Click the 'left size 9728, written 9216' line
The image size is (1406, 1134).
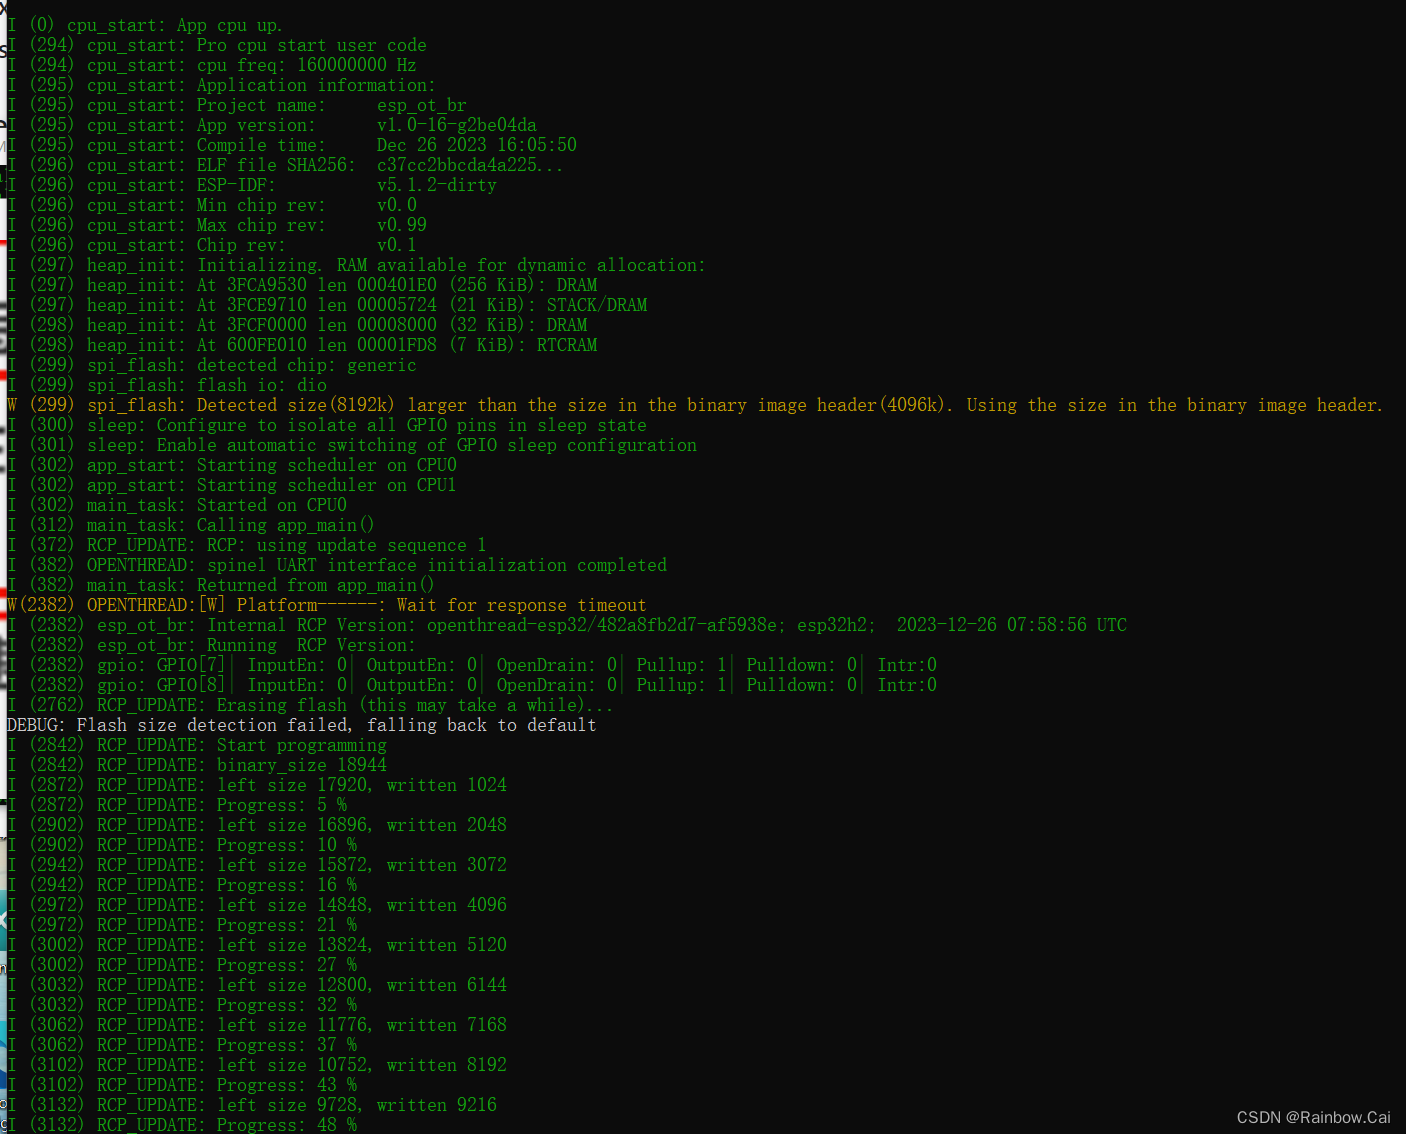(x=252, y=1105)
